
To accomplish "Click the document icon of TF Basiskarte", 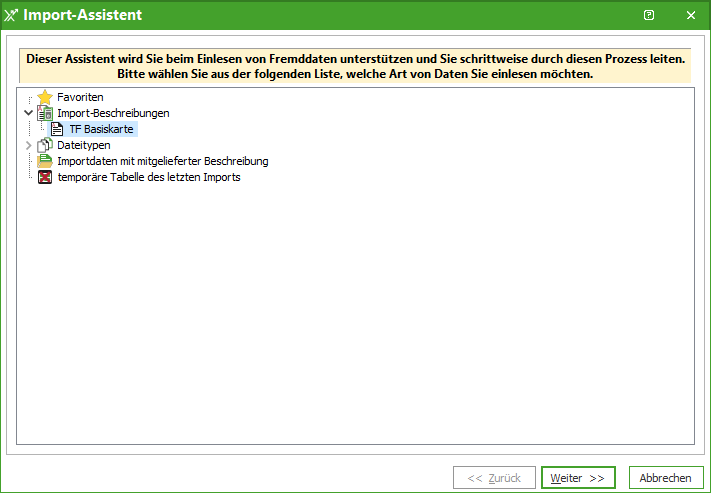I will pos(58,130).
